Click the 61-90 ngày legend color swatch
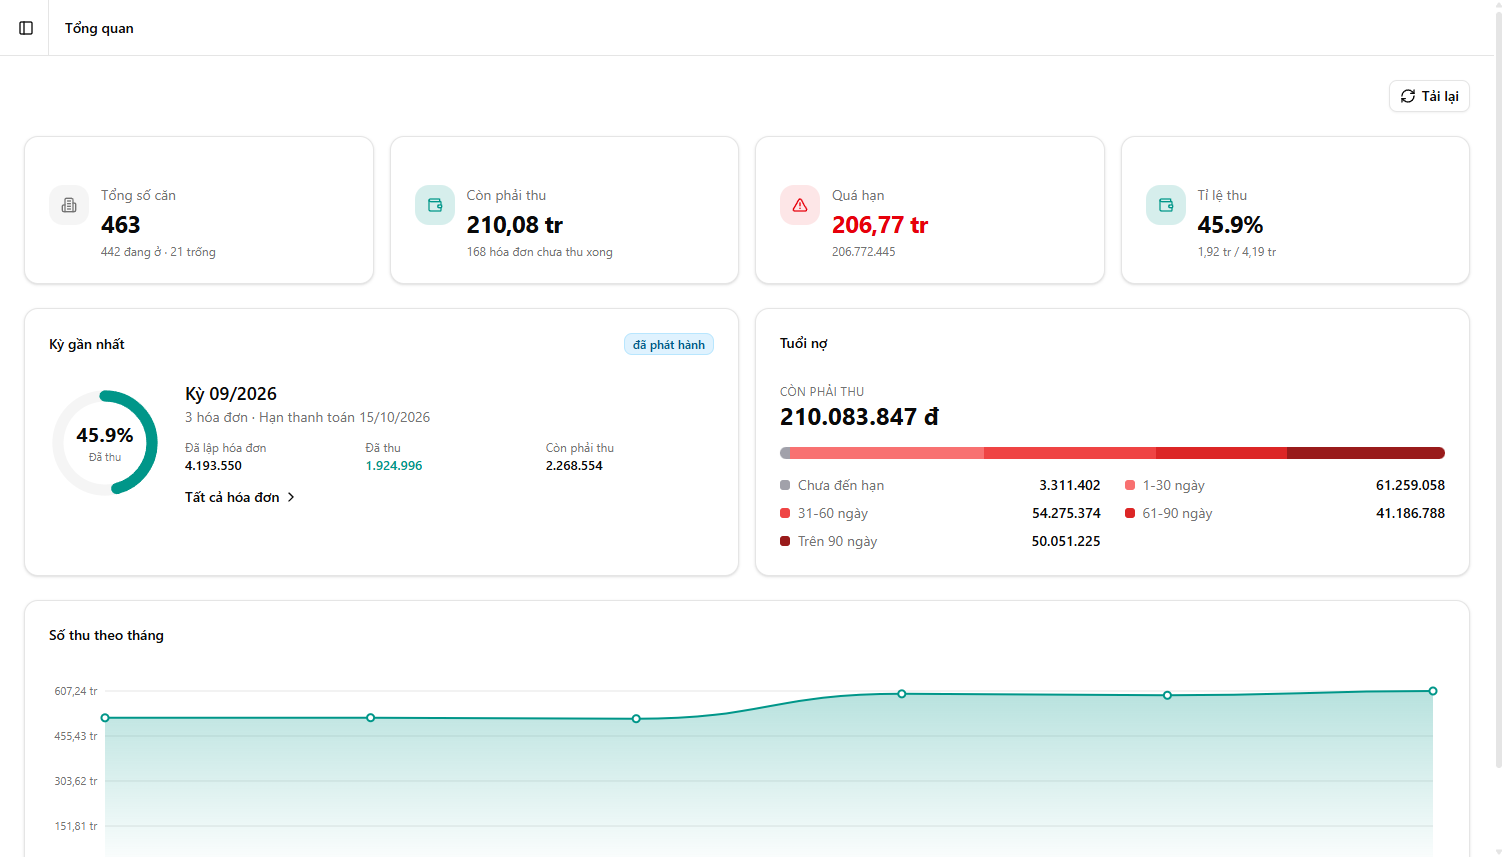Image resolution: width=1504 pixels, height=857 pixels. click(1130, 513)
